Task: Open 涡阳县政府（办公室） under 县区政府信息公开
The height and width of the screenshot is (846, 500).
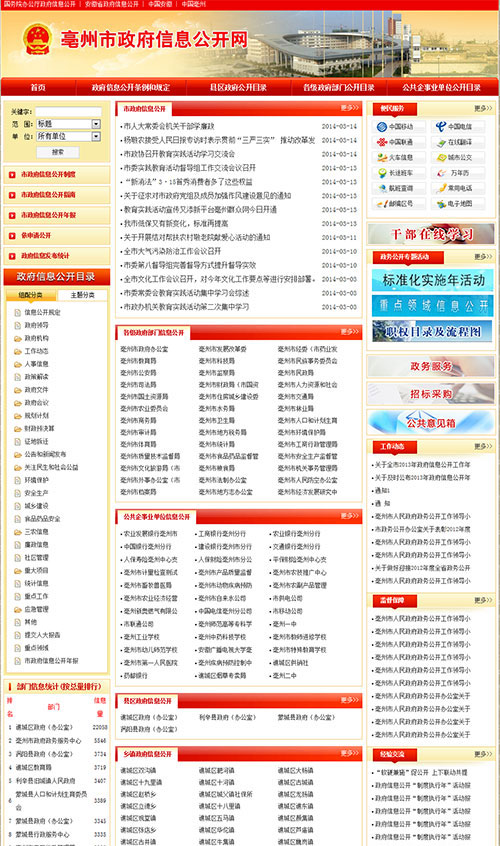Action: pos(149,729)
